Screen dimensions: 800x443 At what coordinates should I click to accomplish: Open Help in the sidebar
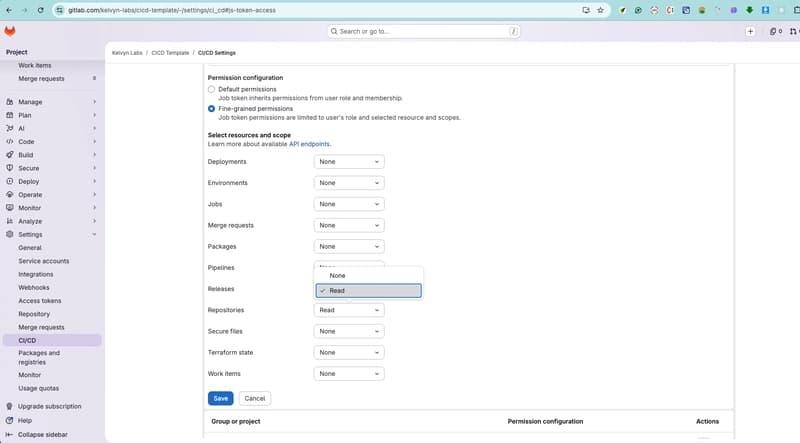pos(24,421)
